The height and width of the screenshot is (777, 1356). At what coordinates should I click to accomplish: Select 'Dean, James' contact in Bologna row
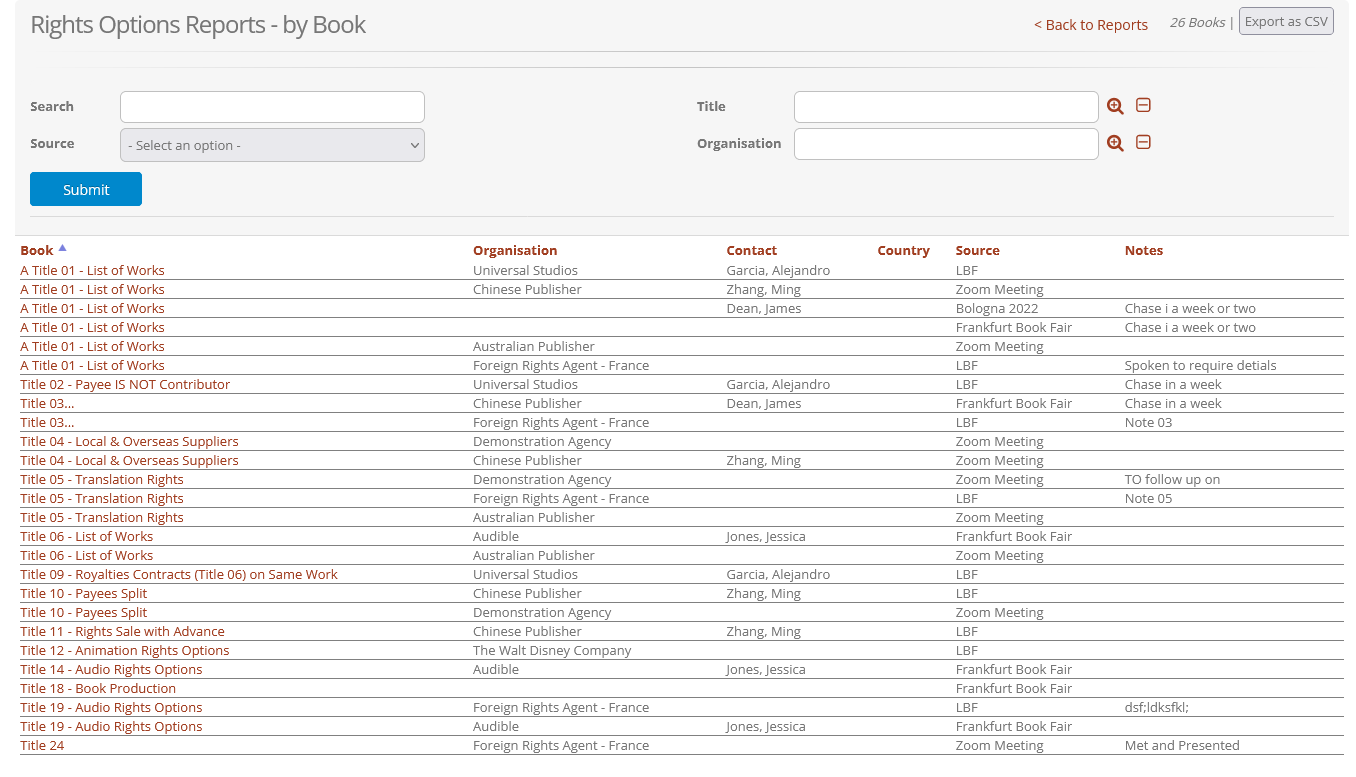764,308
